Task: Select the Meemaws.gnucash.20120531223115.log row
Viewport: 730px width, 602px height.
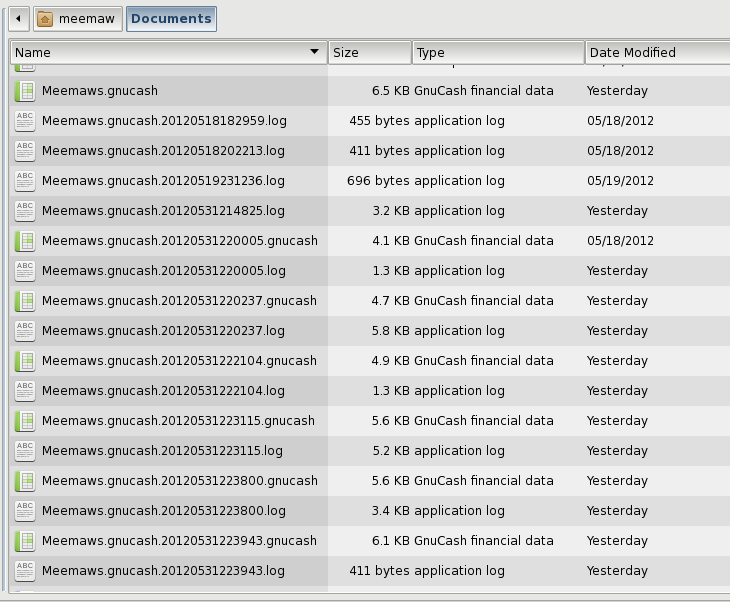Action: 370,451
